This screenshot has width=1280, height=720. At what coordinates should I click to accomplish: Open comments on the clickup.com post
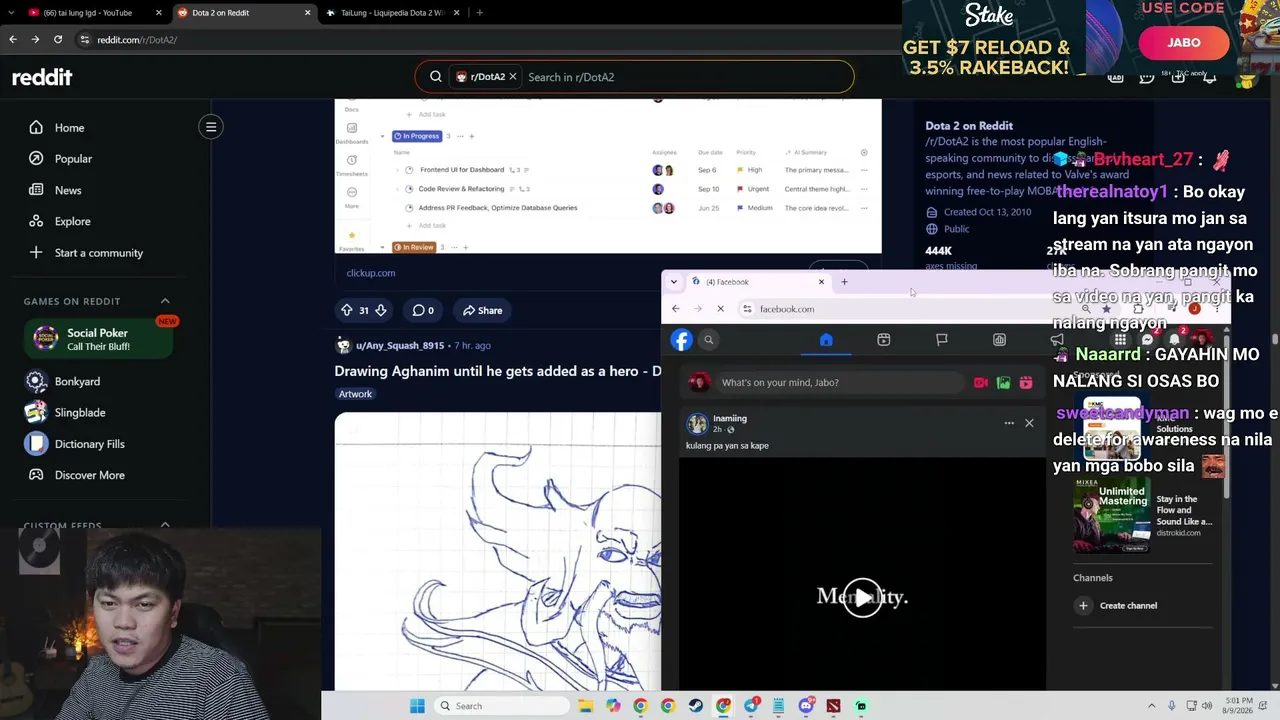coord(423,310)
